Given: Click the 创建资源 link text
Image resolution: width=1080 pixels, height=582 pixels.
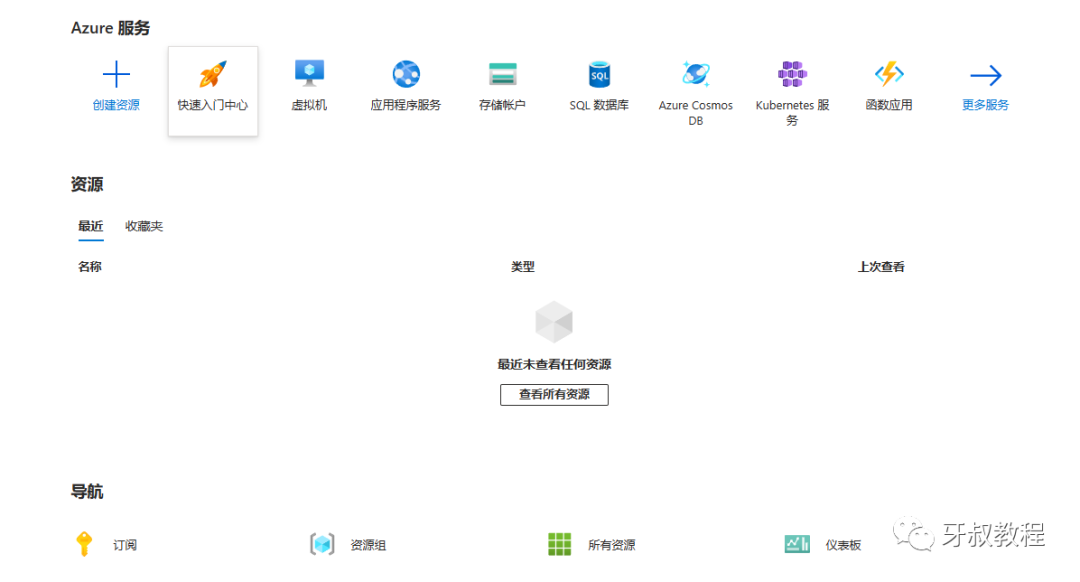Looking at the screenshot, I should (116, 105).
